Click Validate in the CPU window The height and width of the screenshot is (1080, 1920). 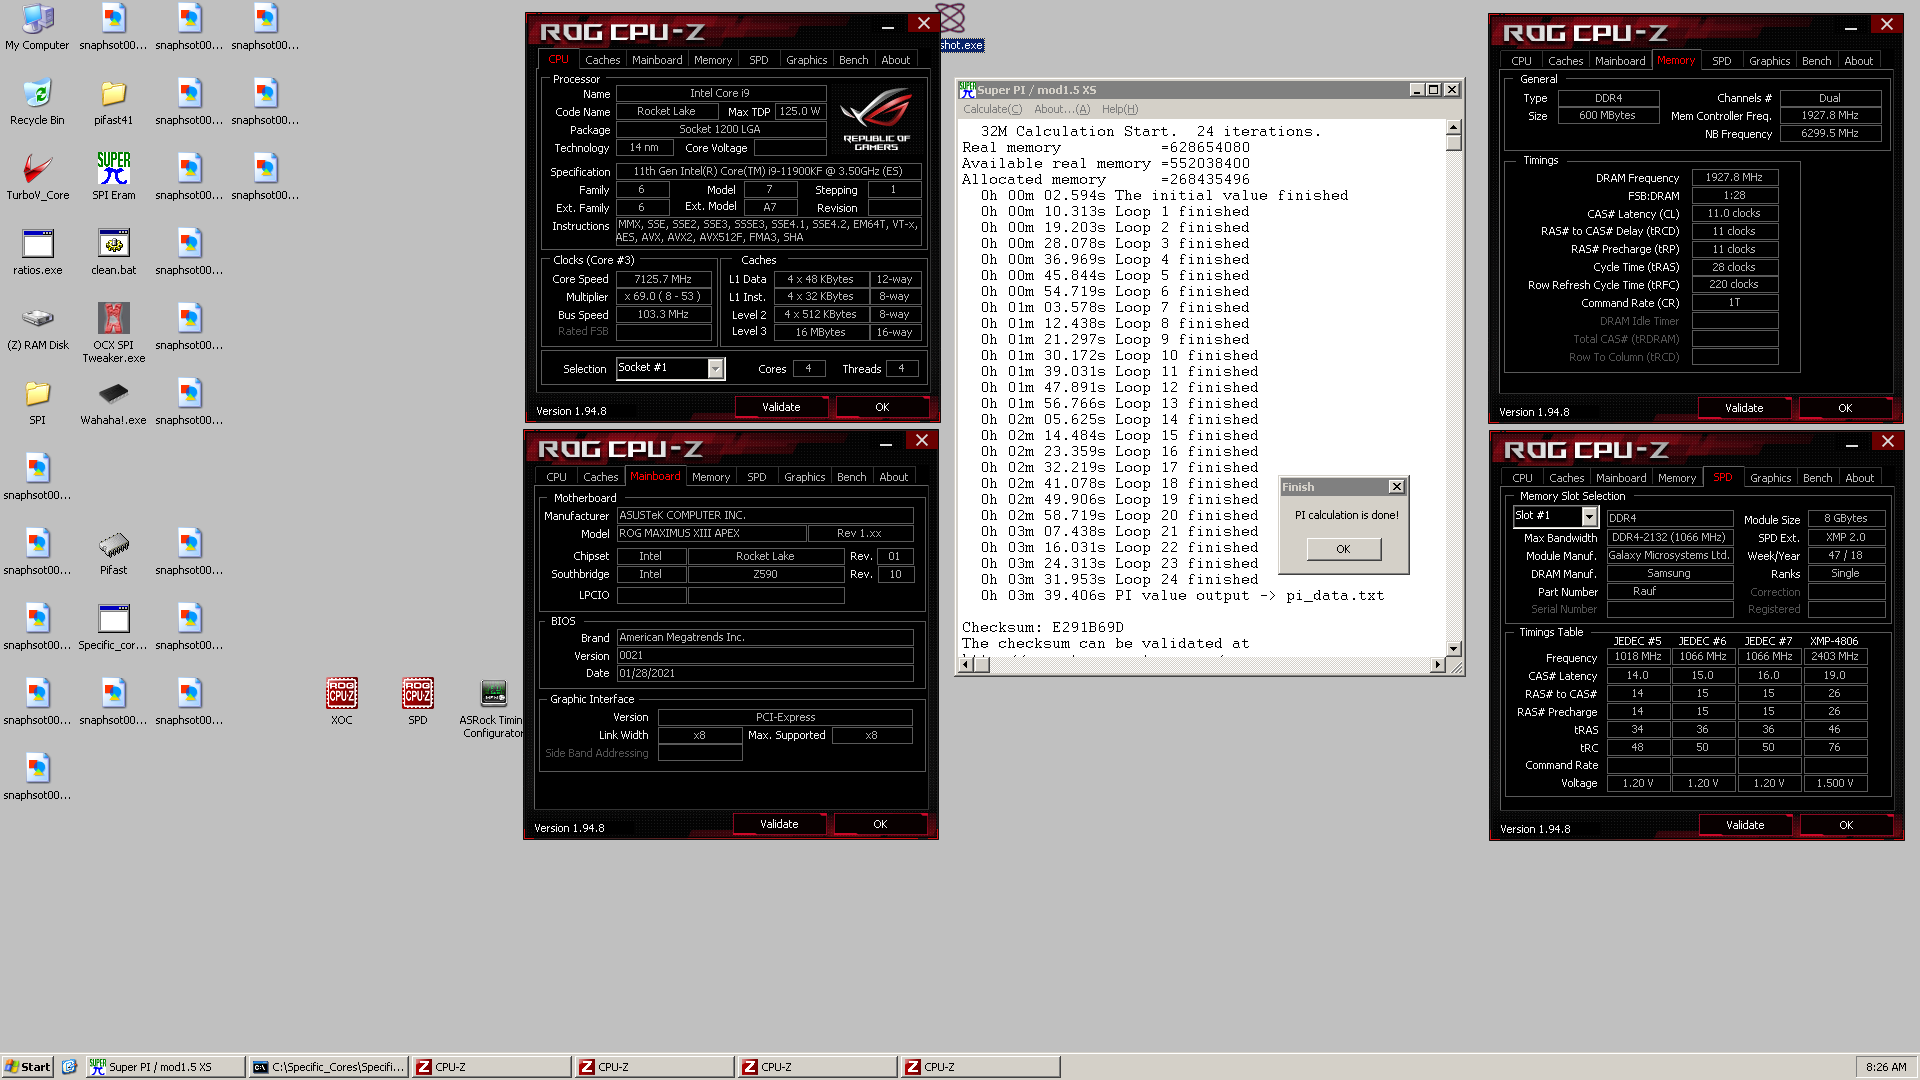[x=781, y=407]
